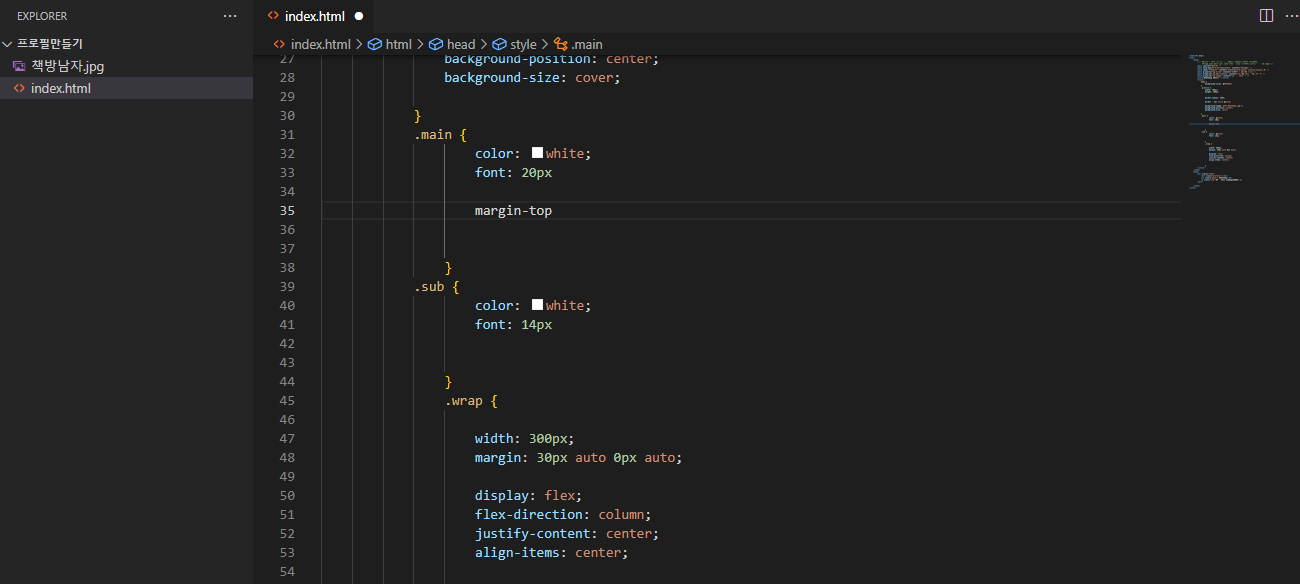Click the split editor right icon
1300x584 pixels.
pos(1266,16)
